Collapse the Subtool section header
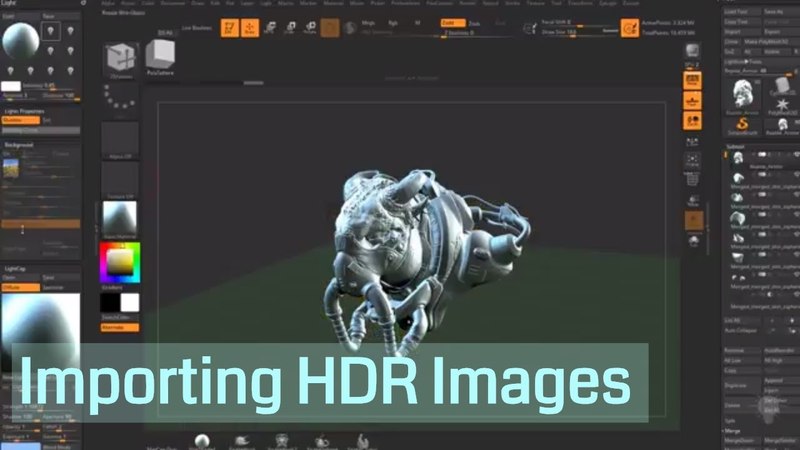 (x=735, y=146)
